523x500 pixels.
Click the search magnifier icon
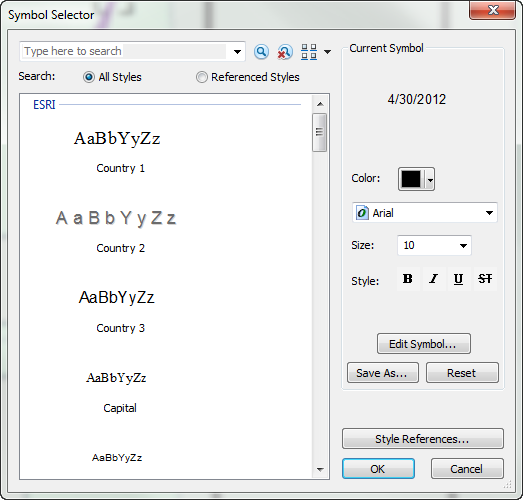tap(261, 52)
